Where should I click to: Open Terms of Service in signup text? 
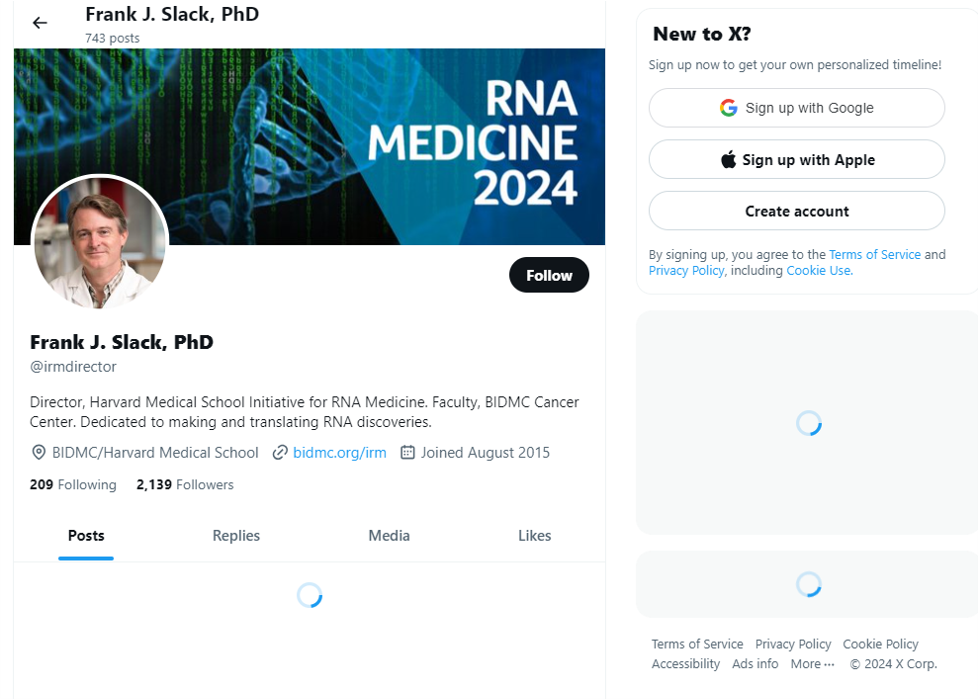[x=874, y=255]
